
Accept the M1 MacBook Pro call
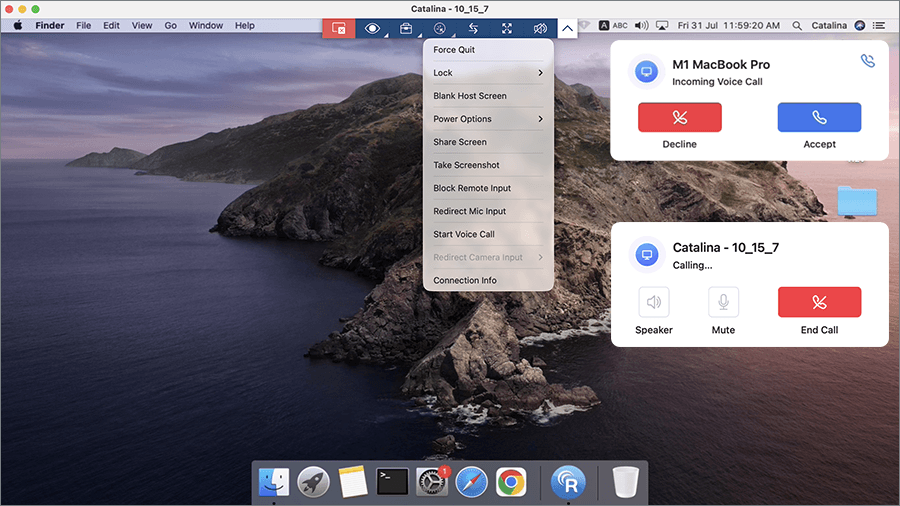click(819, 118)
